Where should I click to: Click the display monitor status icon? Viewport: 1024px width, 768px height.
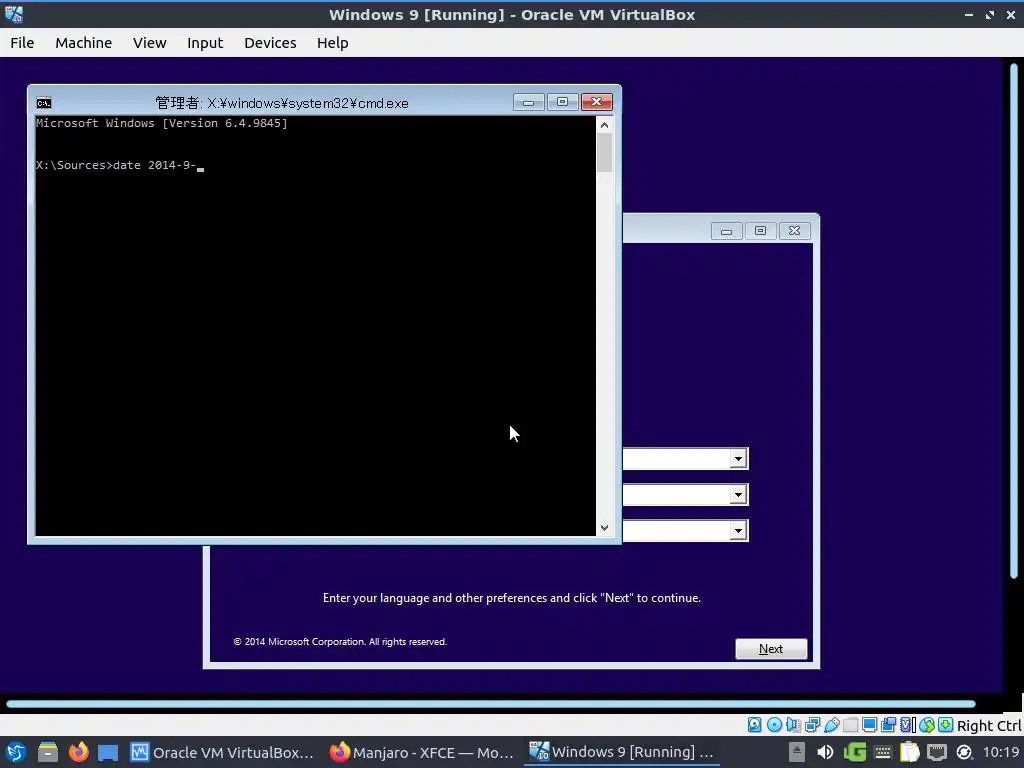tap(869, 725)
